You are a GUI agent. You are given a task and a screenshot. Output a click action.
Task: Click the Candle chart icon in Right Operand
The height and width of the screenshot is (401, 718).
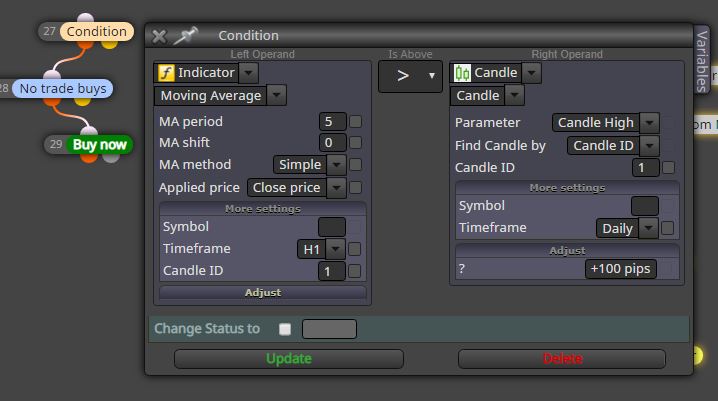pyautogui.click(x=462, y=73)
